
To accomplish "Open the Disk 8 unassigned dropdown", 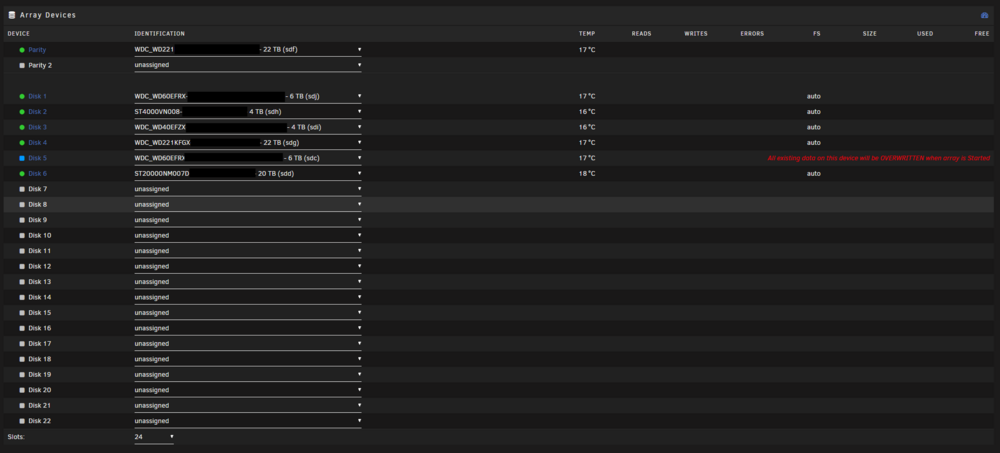I will click(x=247, y=204).
